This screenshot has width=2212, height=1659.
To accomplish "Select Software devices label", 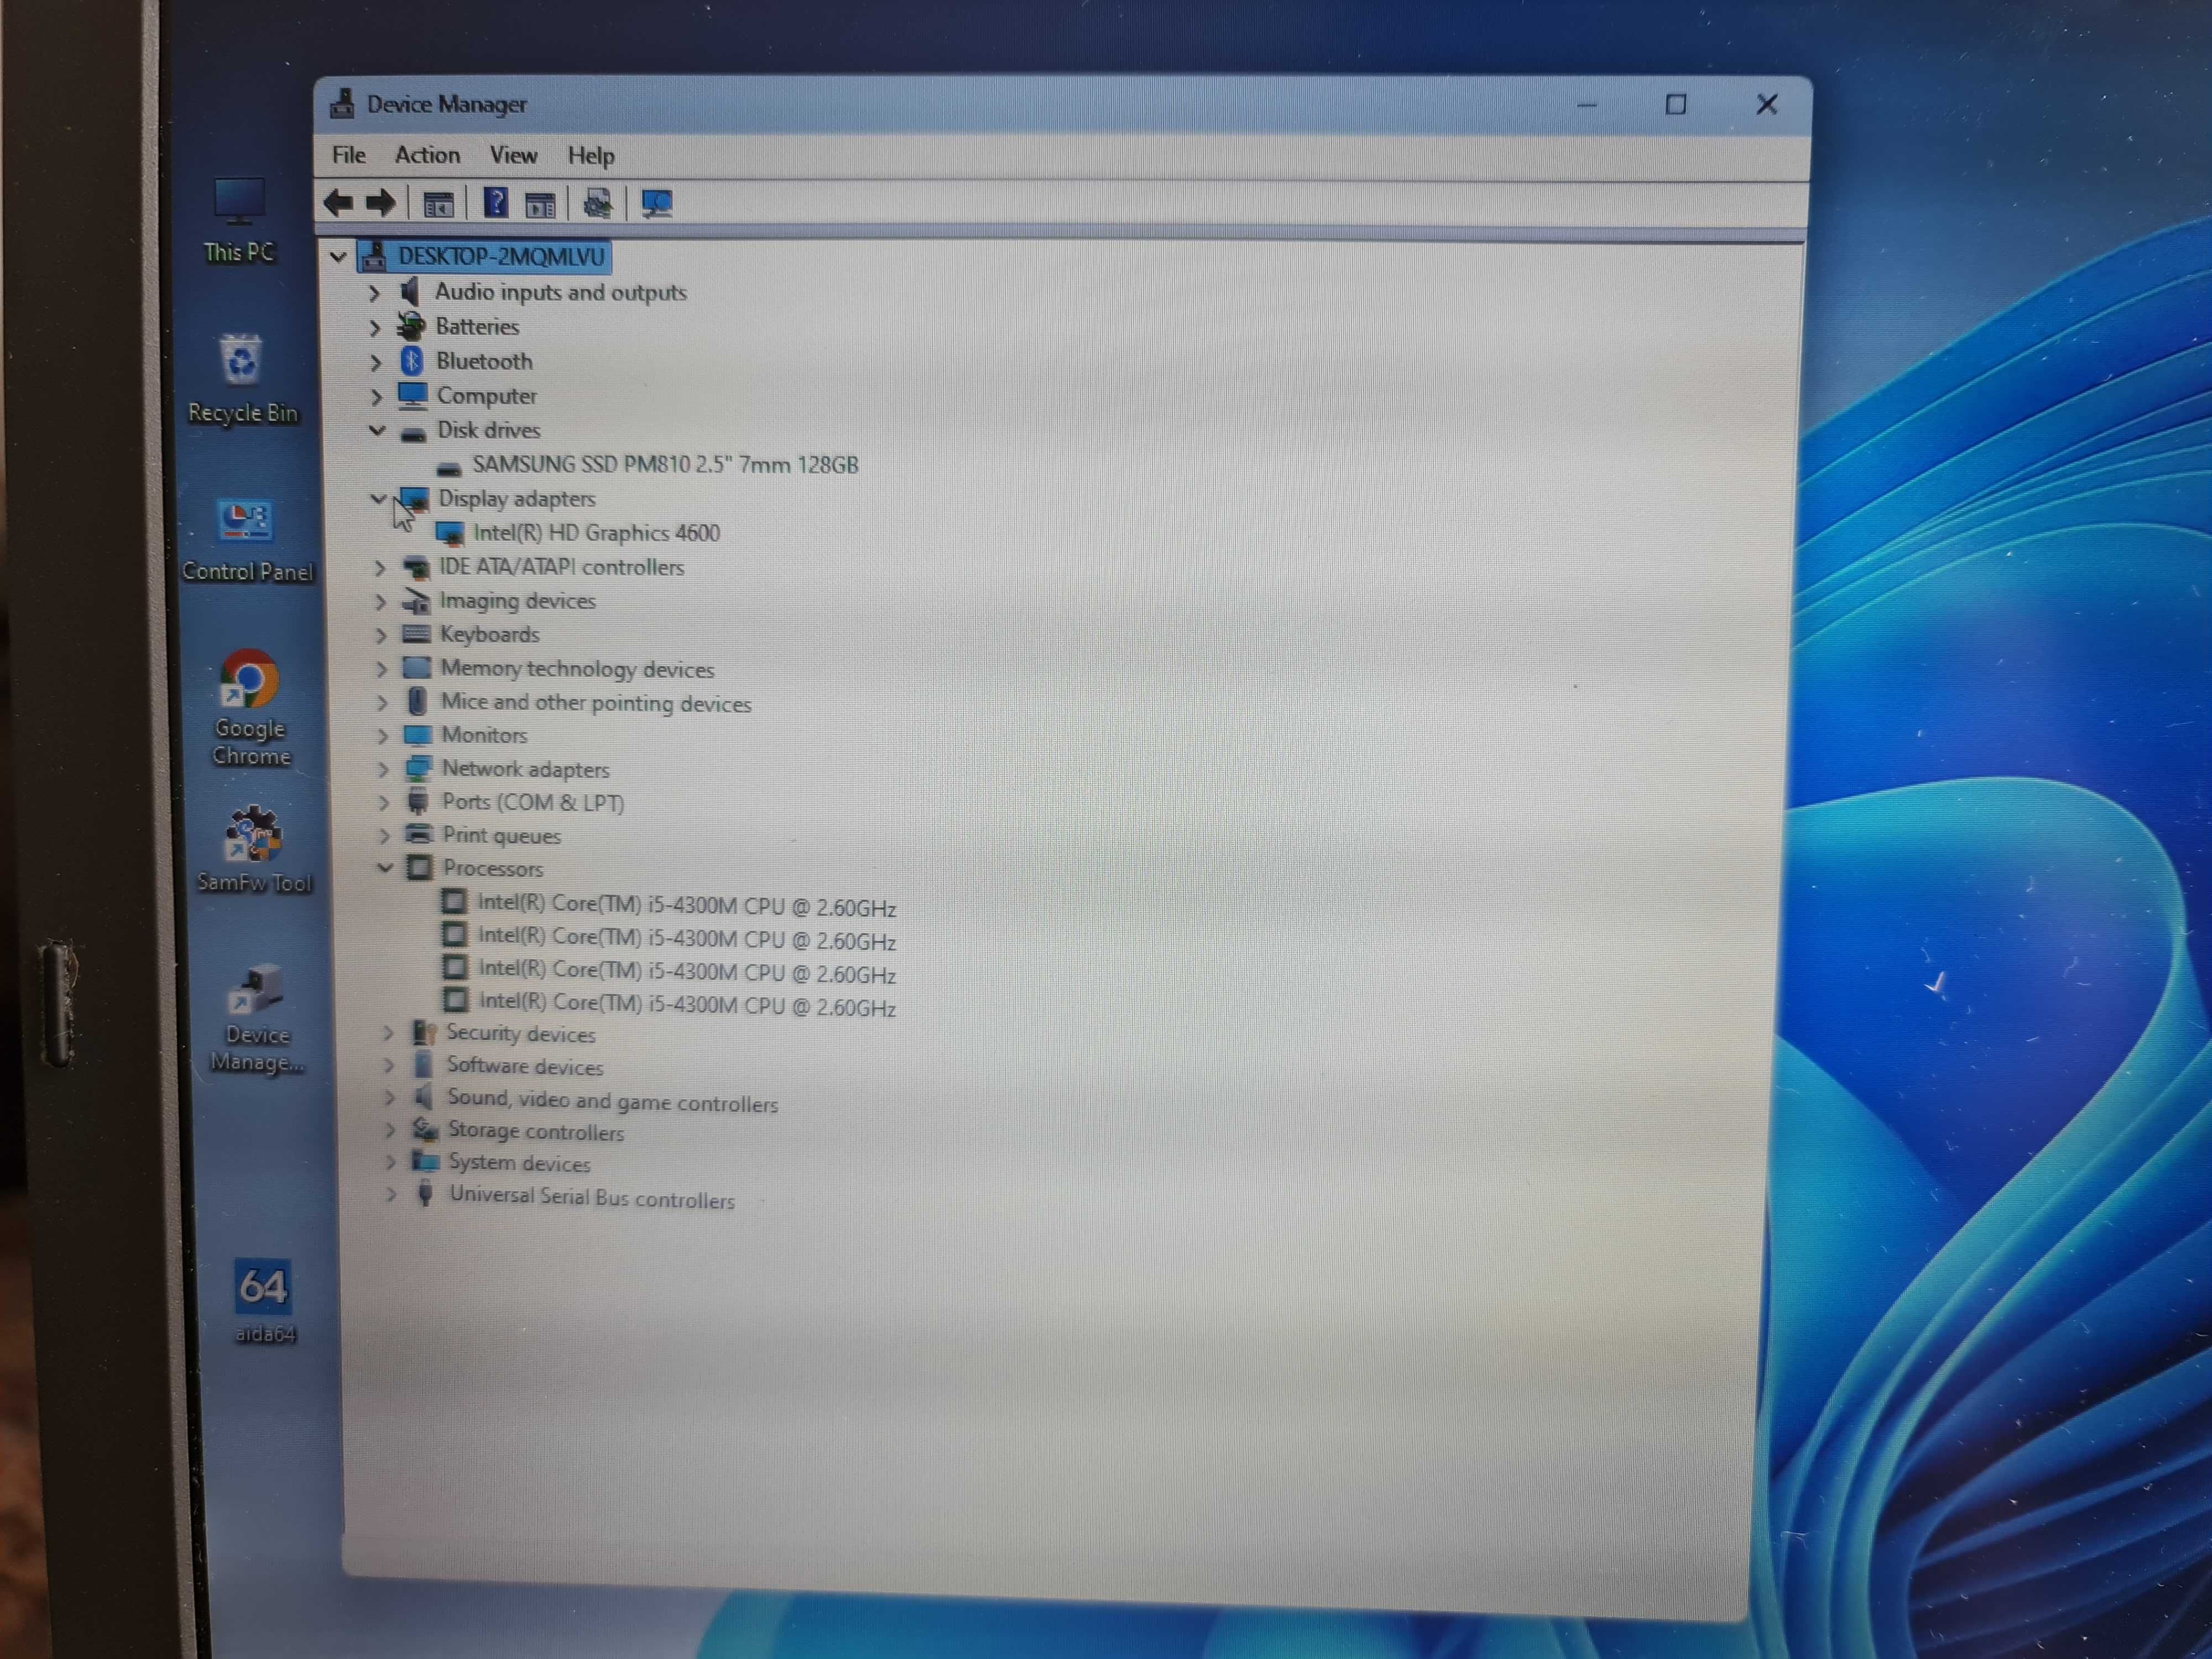I will pyautogui.click(x=525, y=1066).
